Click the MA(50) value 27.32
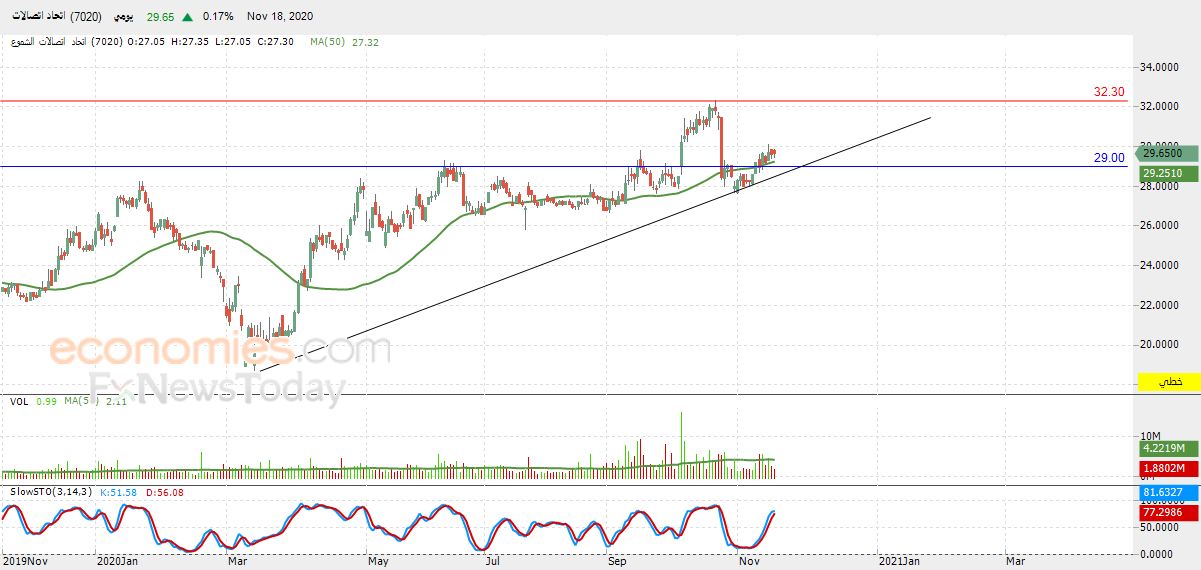Image resolution: width=1201 pixels, height=570 pixels. (366, 41)
